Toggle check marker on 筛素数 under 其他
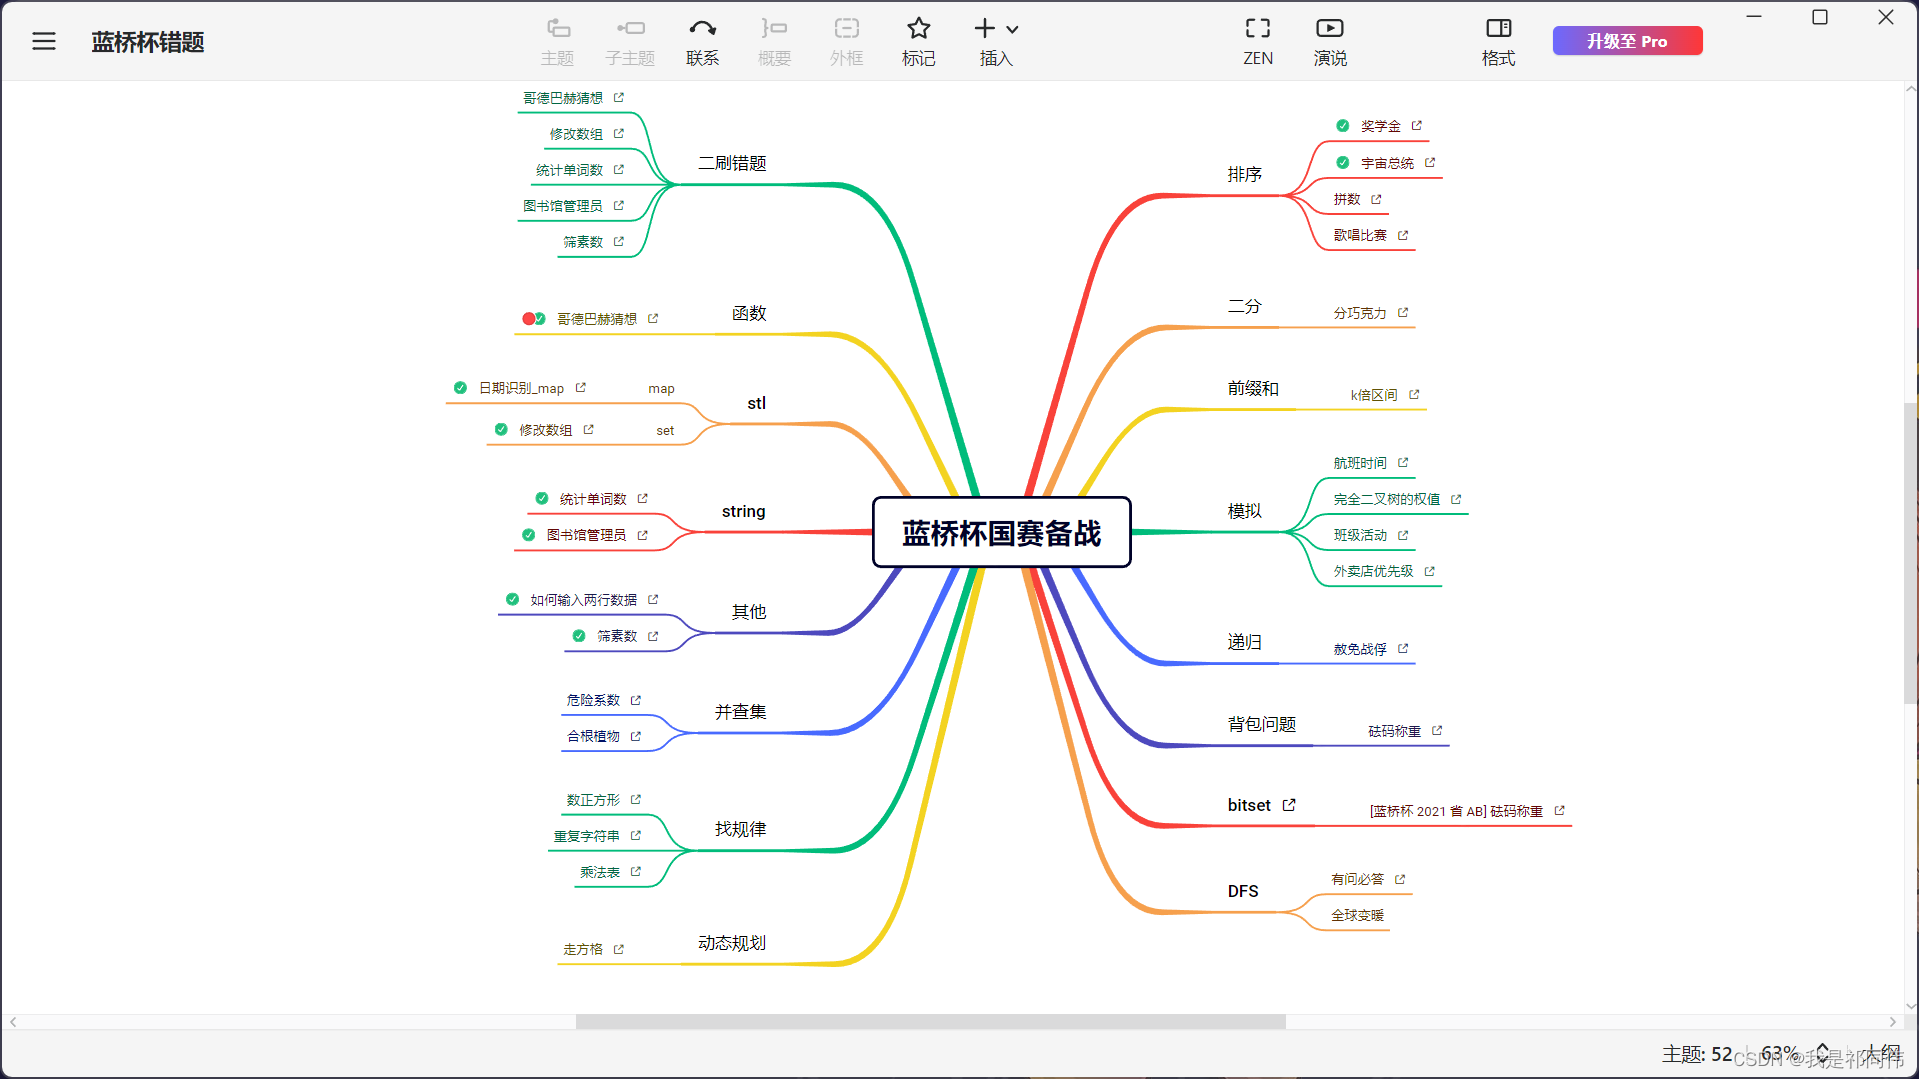The height and width of the screenshot is (1079, 1919). click(579, 636)
